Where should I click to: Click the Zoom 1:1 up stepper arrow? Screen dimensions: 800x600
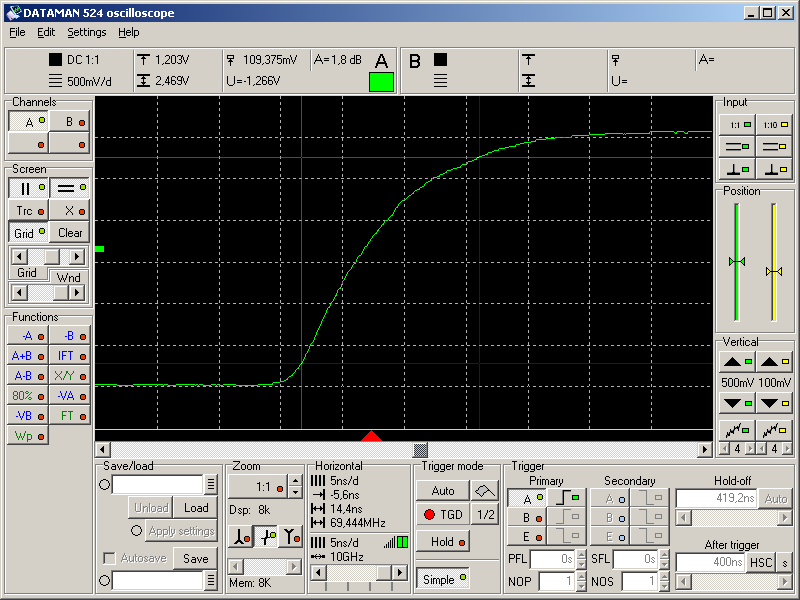297,482
